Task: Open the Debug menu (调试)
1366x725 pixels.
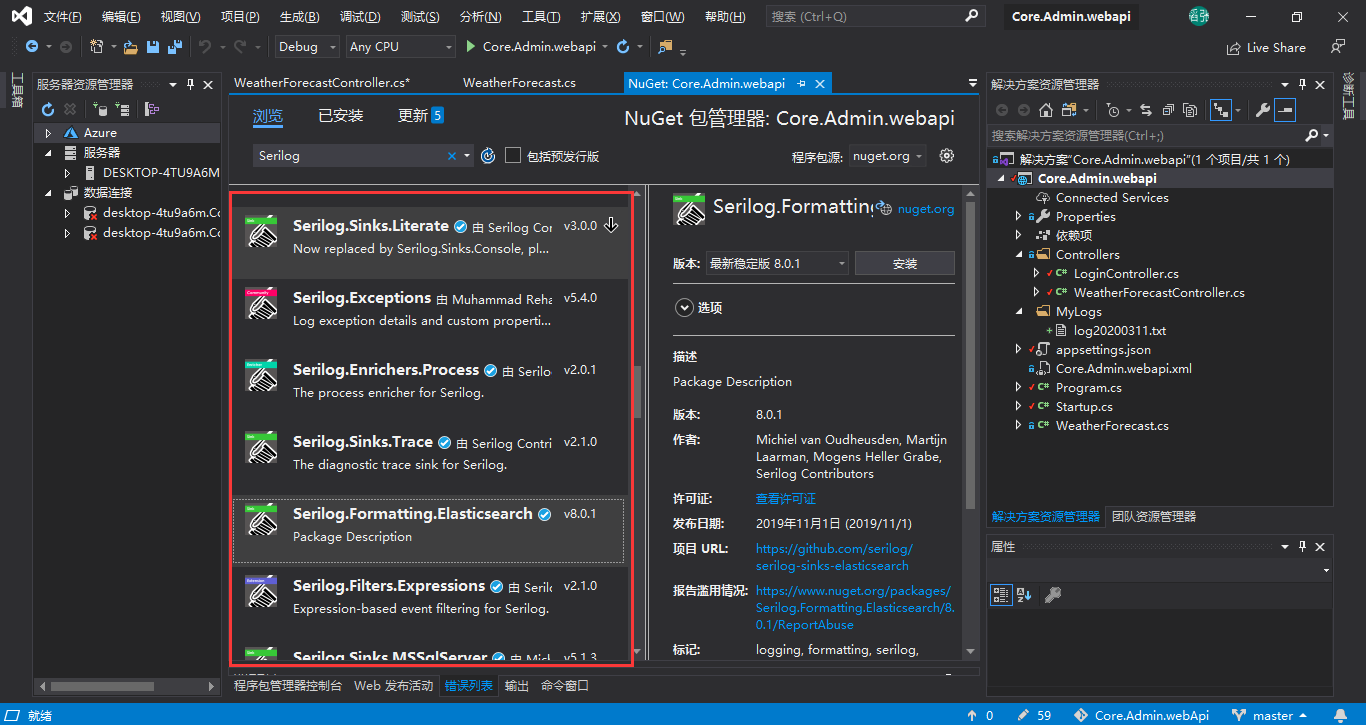Action: [360, 17]
